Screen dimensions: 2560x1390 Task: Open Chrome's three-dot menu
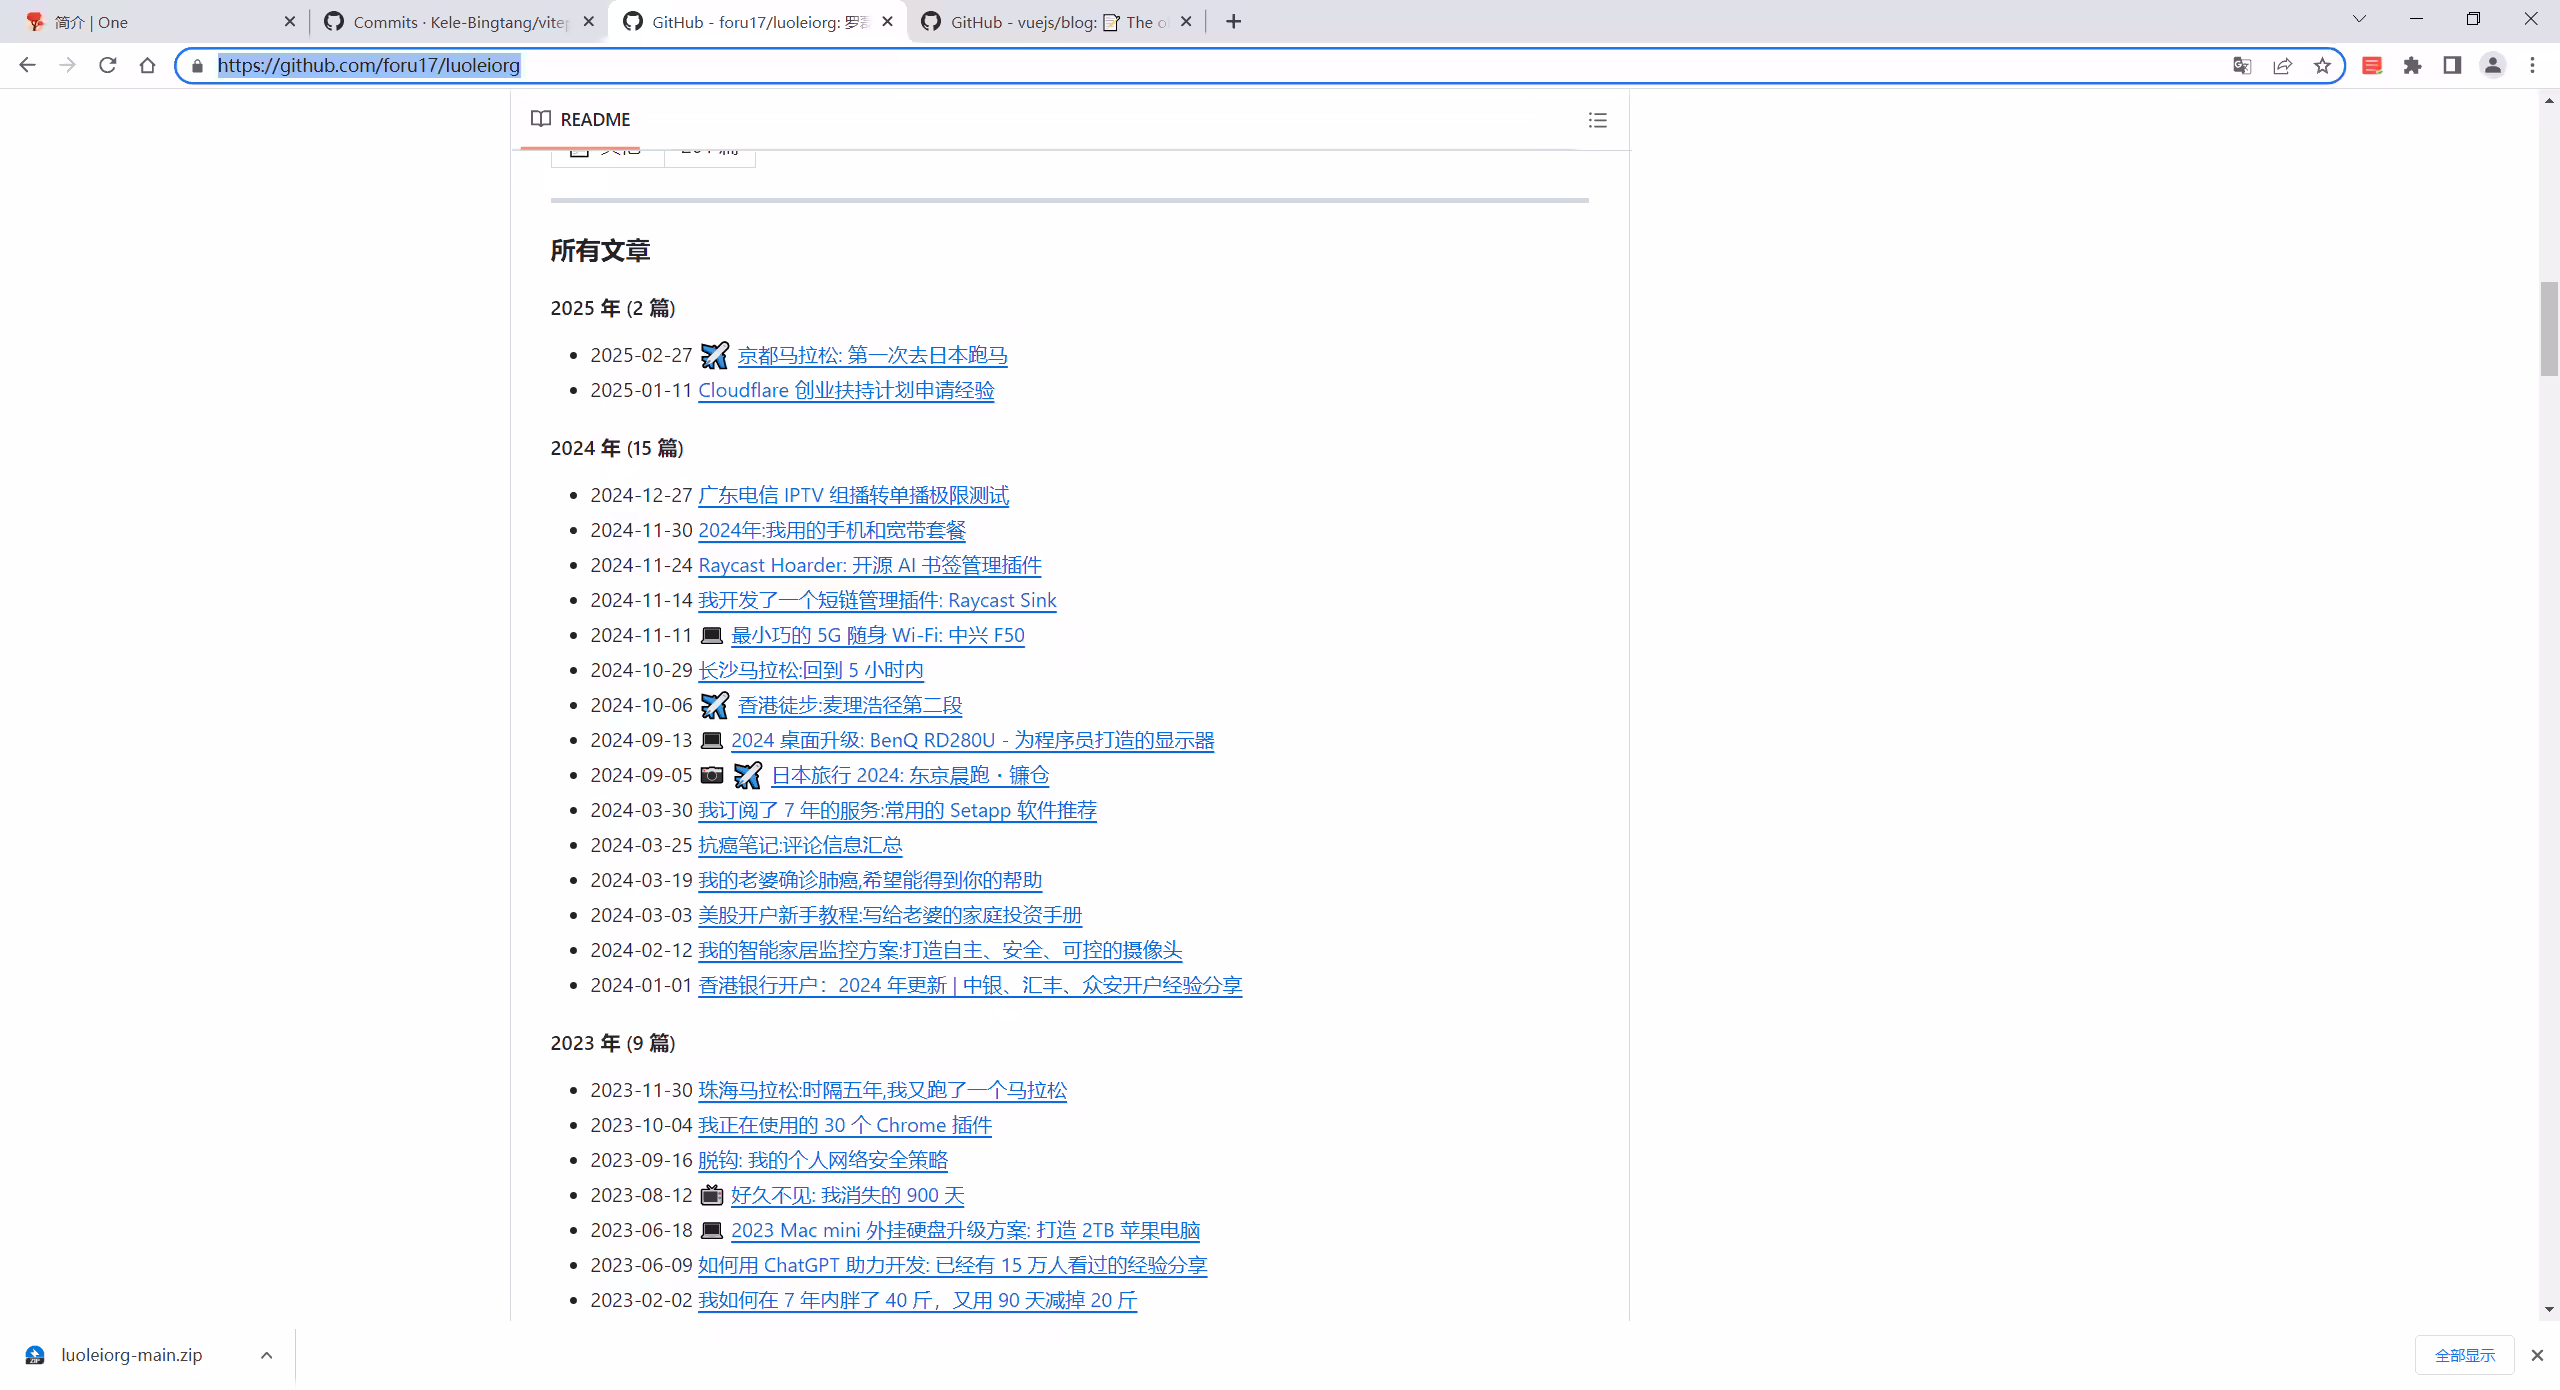[x=2532, y=66]
